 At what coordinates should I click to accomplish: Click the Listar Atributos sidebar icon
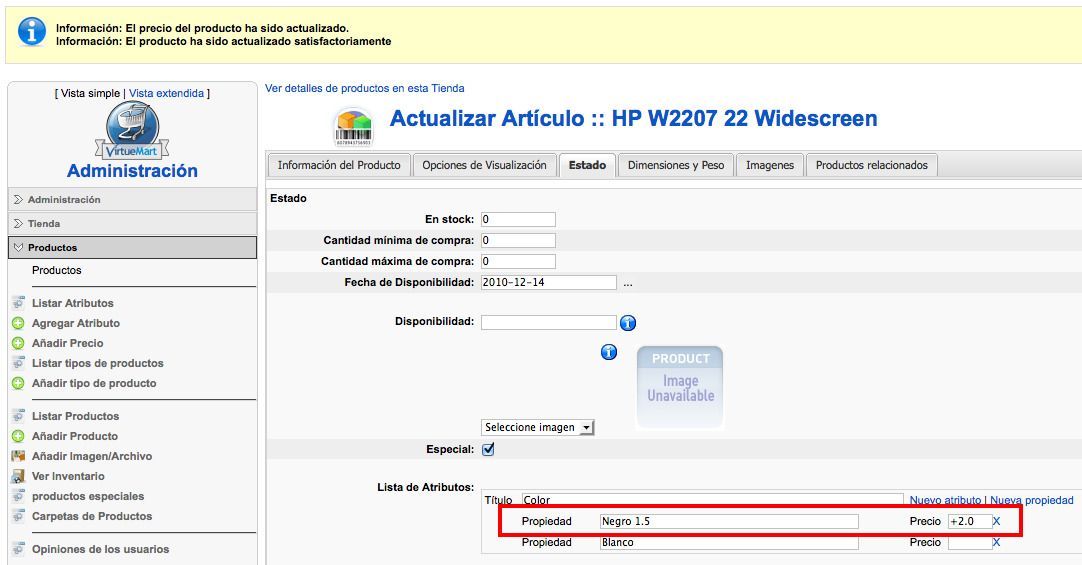pos(19,303)
